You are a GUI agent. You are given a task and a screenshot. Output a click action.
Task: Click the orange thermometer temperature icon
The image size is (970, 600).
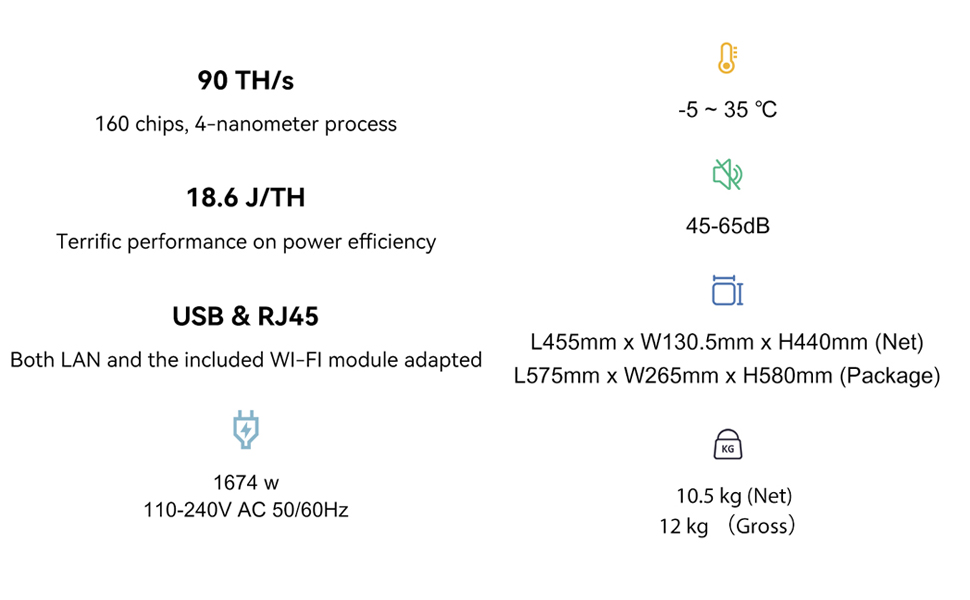click(x=727, y=59)
